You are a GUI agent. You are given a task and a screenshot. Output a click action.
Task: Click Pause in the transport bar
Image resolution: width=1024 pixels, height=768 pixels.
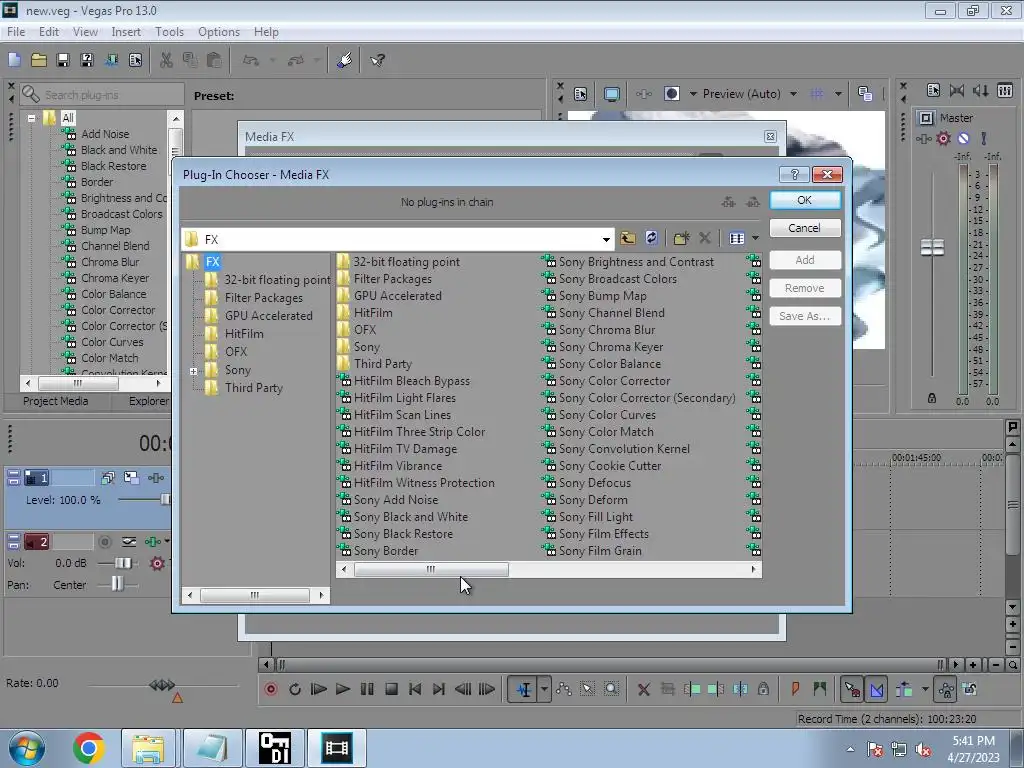click(x=367, y=689)
